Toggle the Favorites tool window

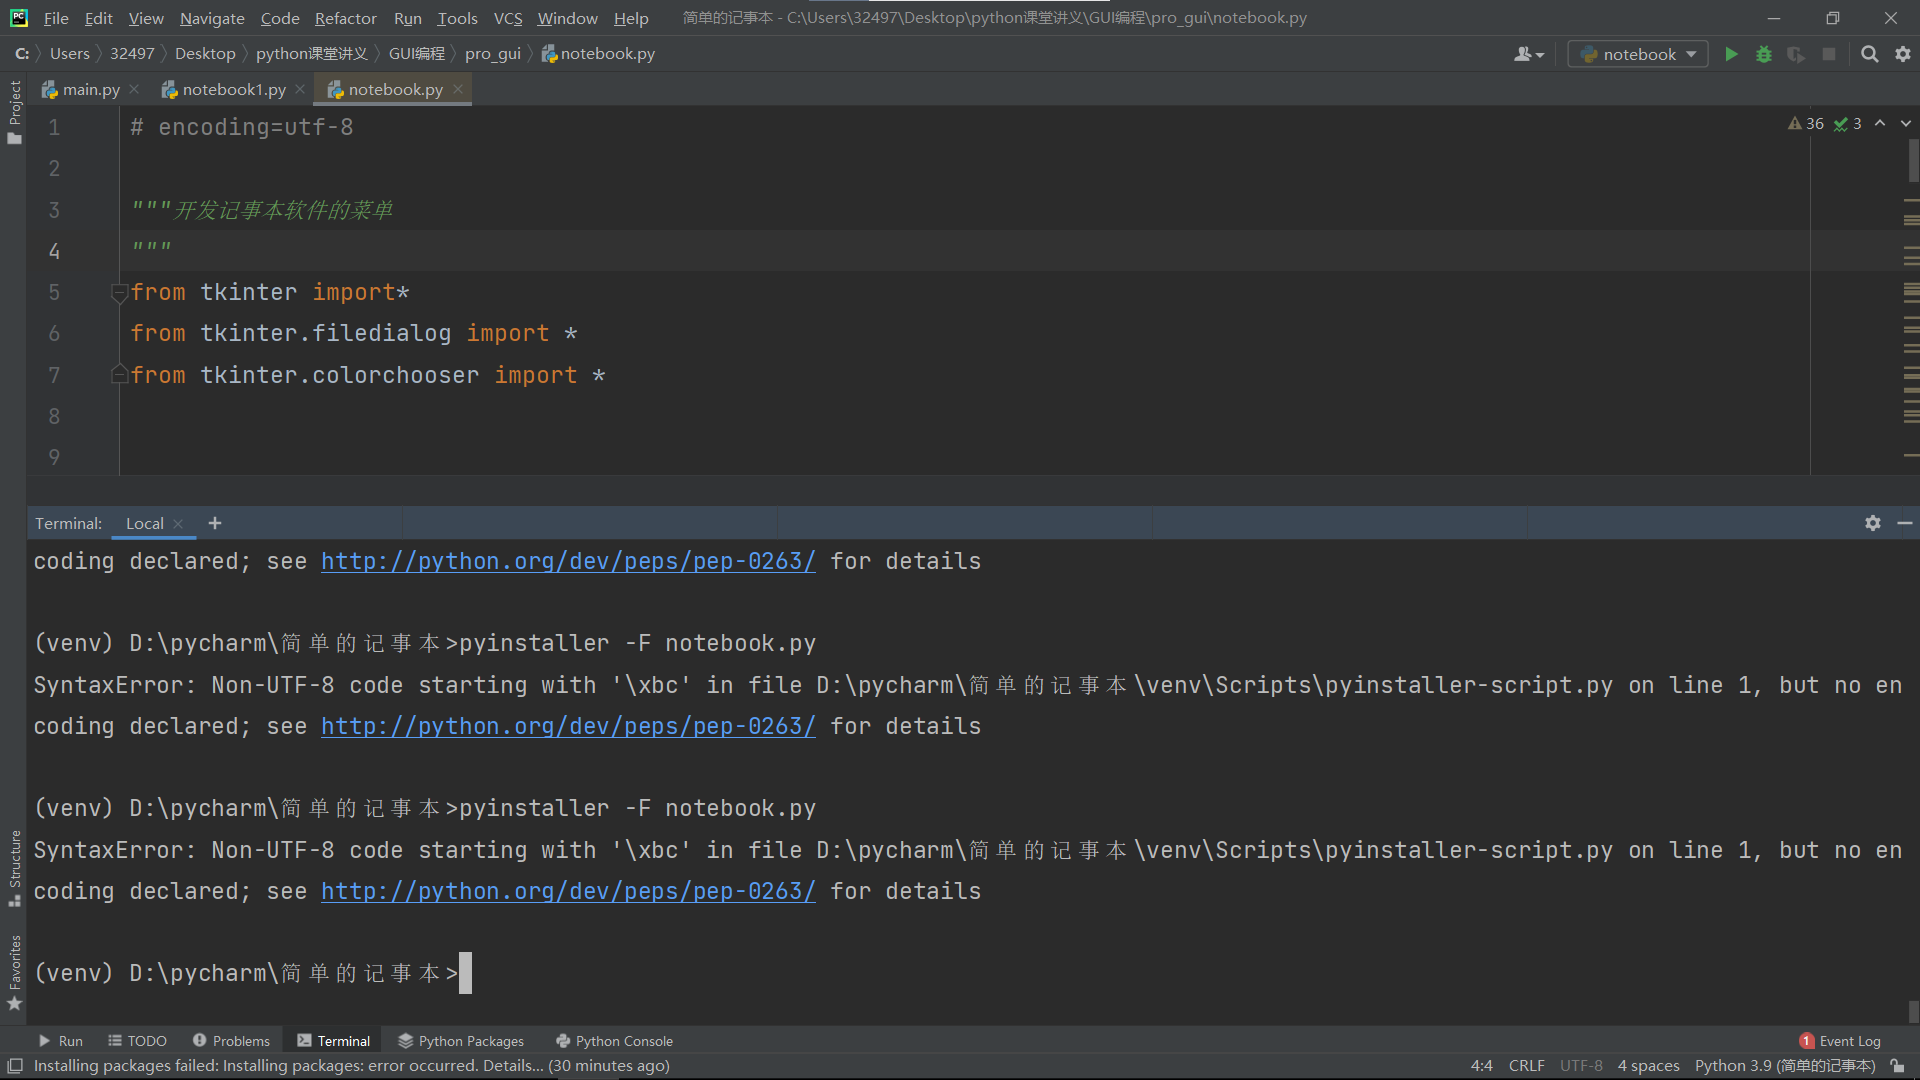tap(14, 973)
